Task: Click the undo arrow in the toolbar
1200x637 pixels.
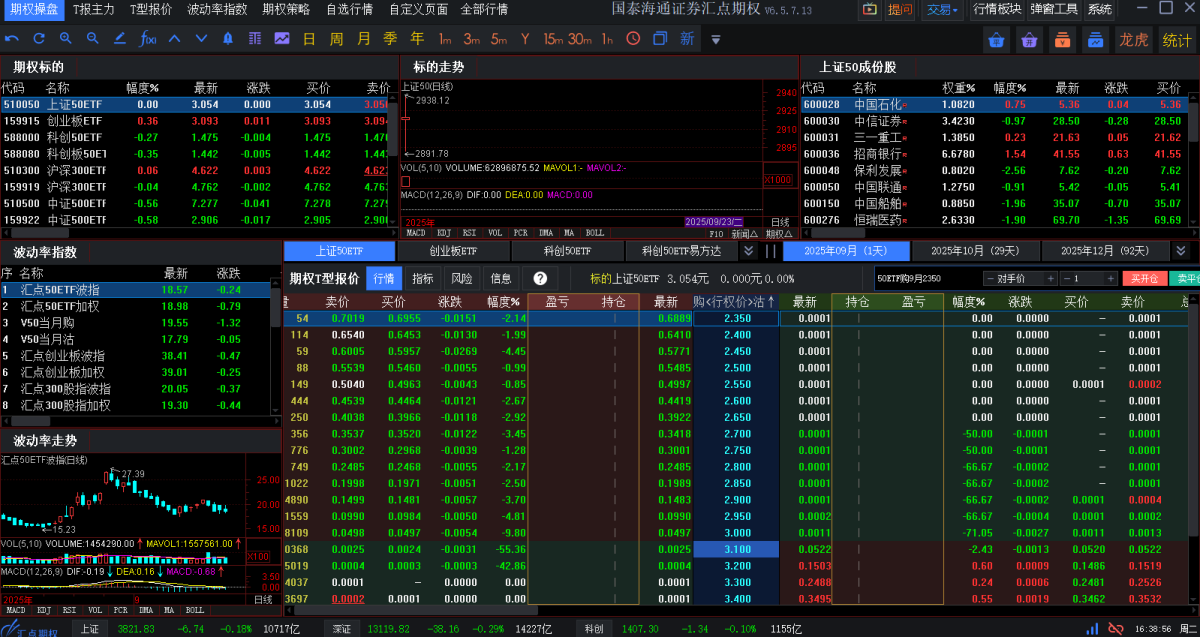Action: tap(12, 39)
